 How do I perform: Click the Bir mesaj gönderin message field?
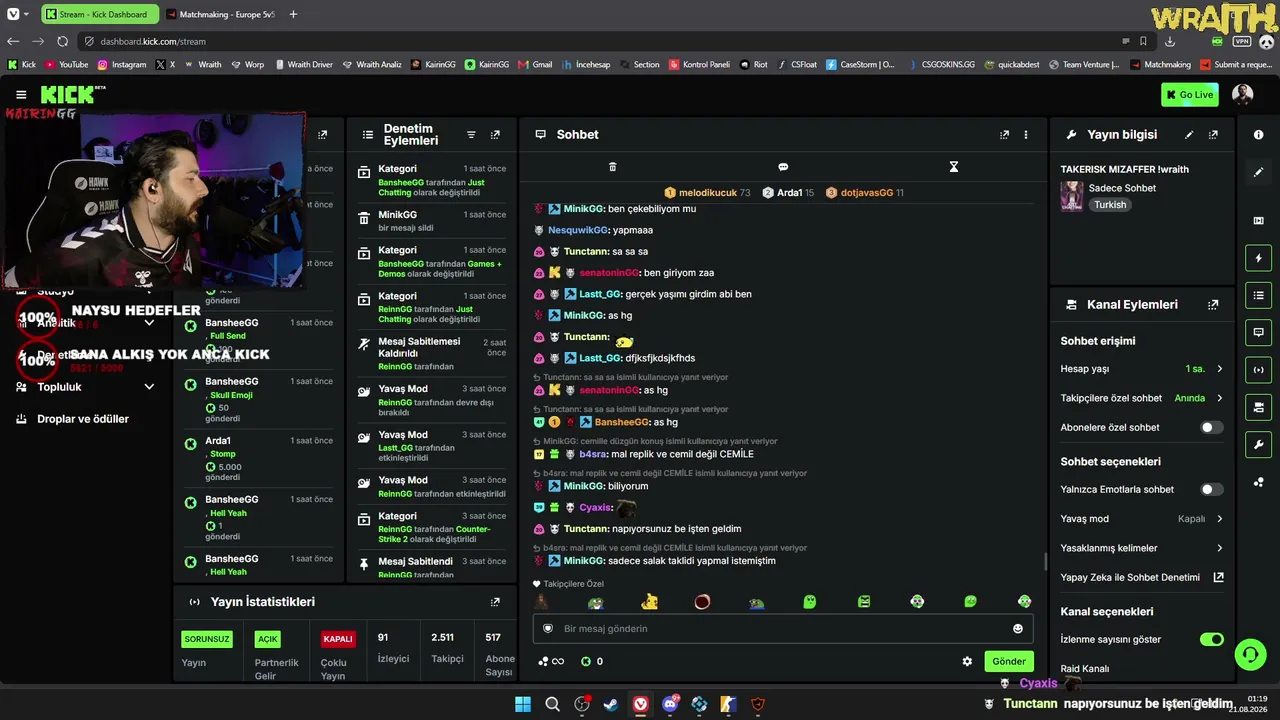[x=784, y=629]
